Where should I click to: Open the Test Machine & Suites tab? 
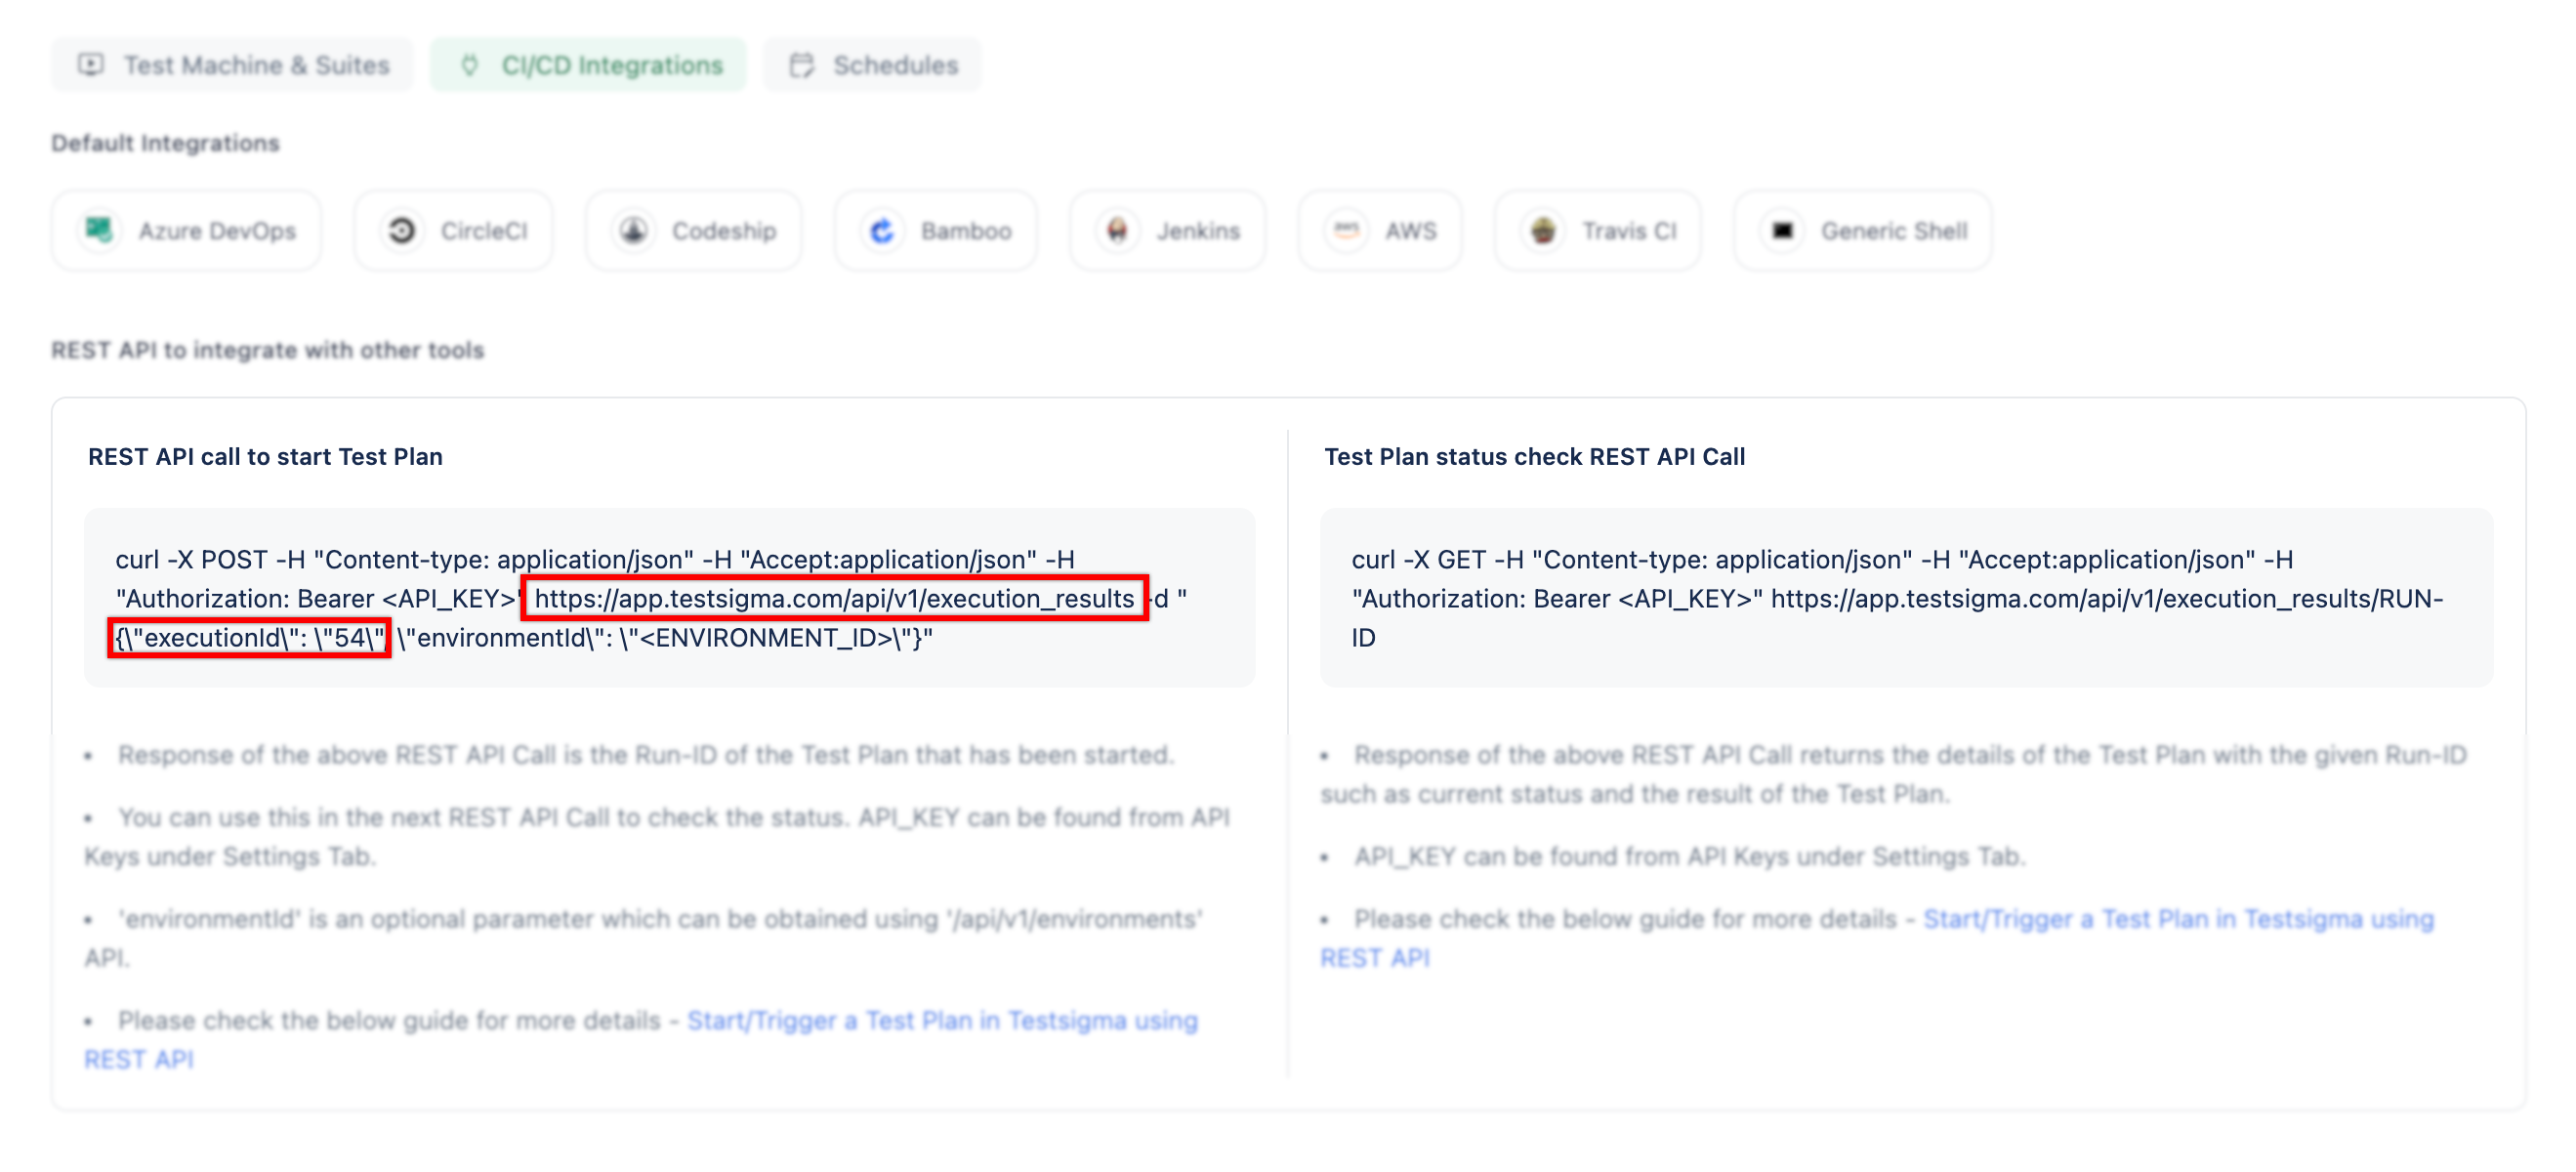click(x=232, y=65)
